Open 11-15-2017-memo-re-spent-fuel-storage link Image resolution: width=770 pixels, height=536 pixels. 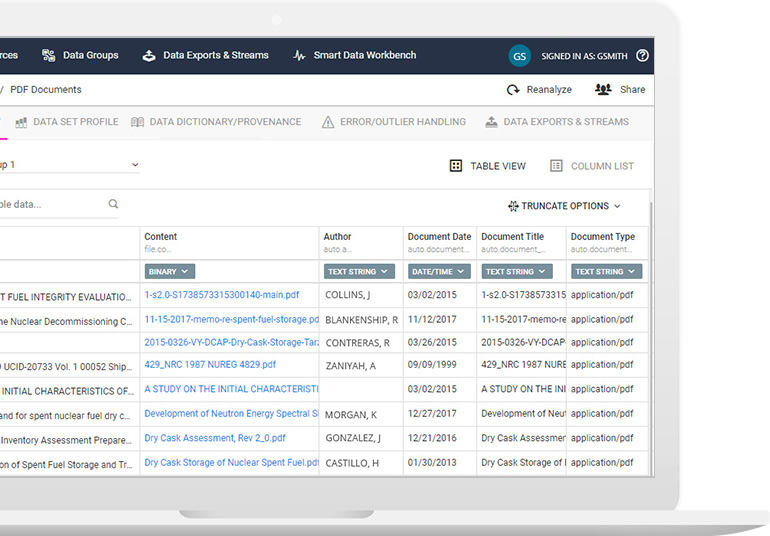click(231, 320)
